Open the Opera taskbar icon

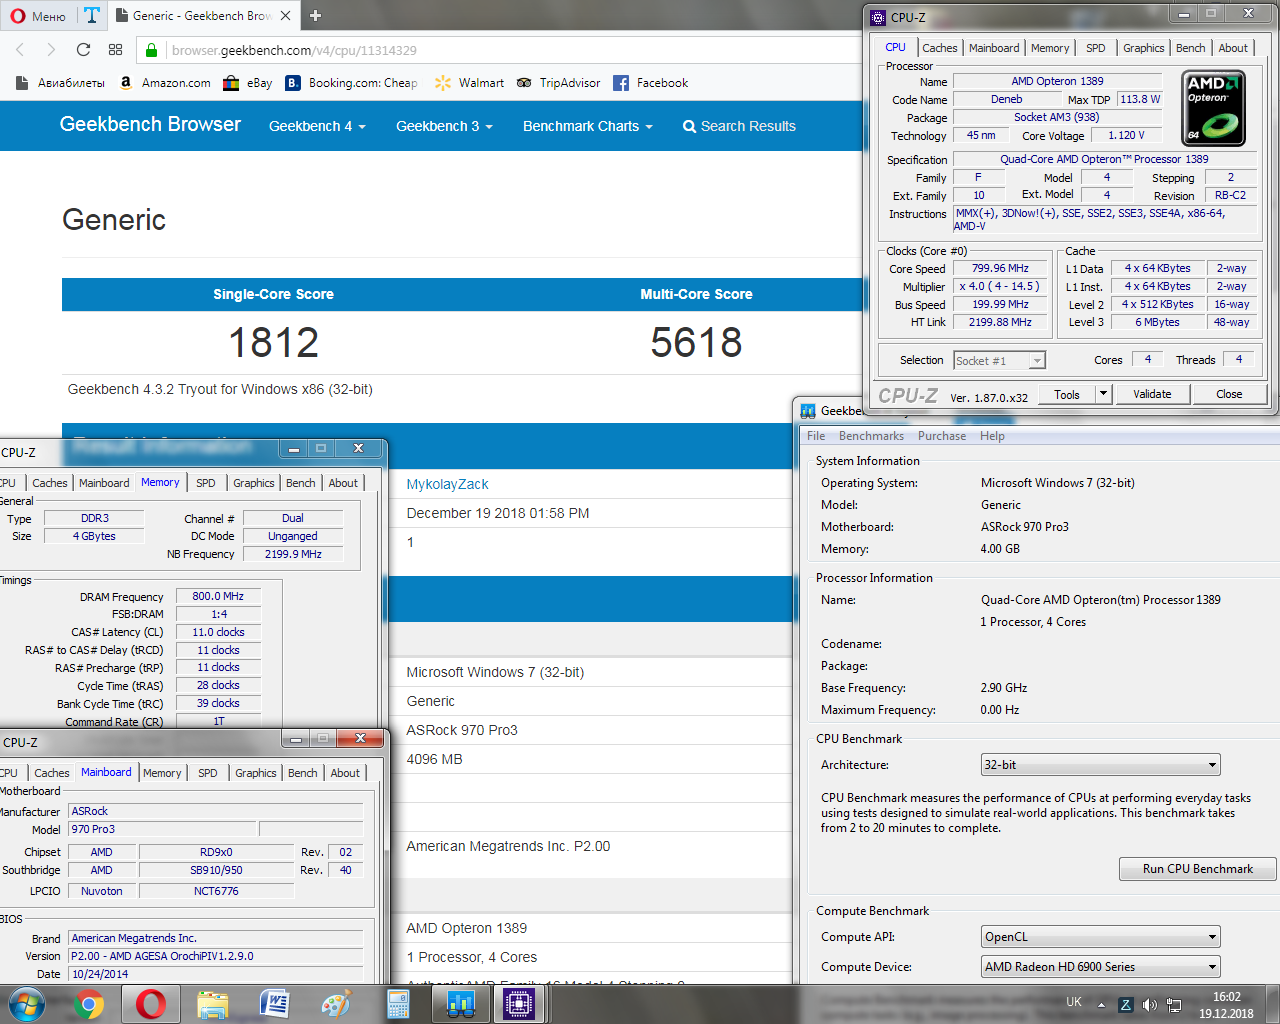(151, 1004)
